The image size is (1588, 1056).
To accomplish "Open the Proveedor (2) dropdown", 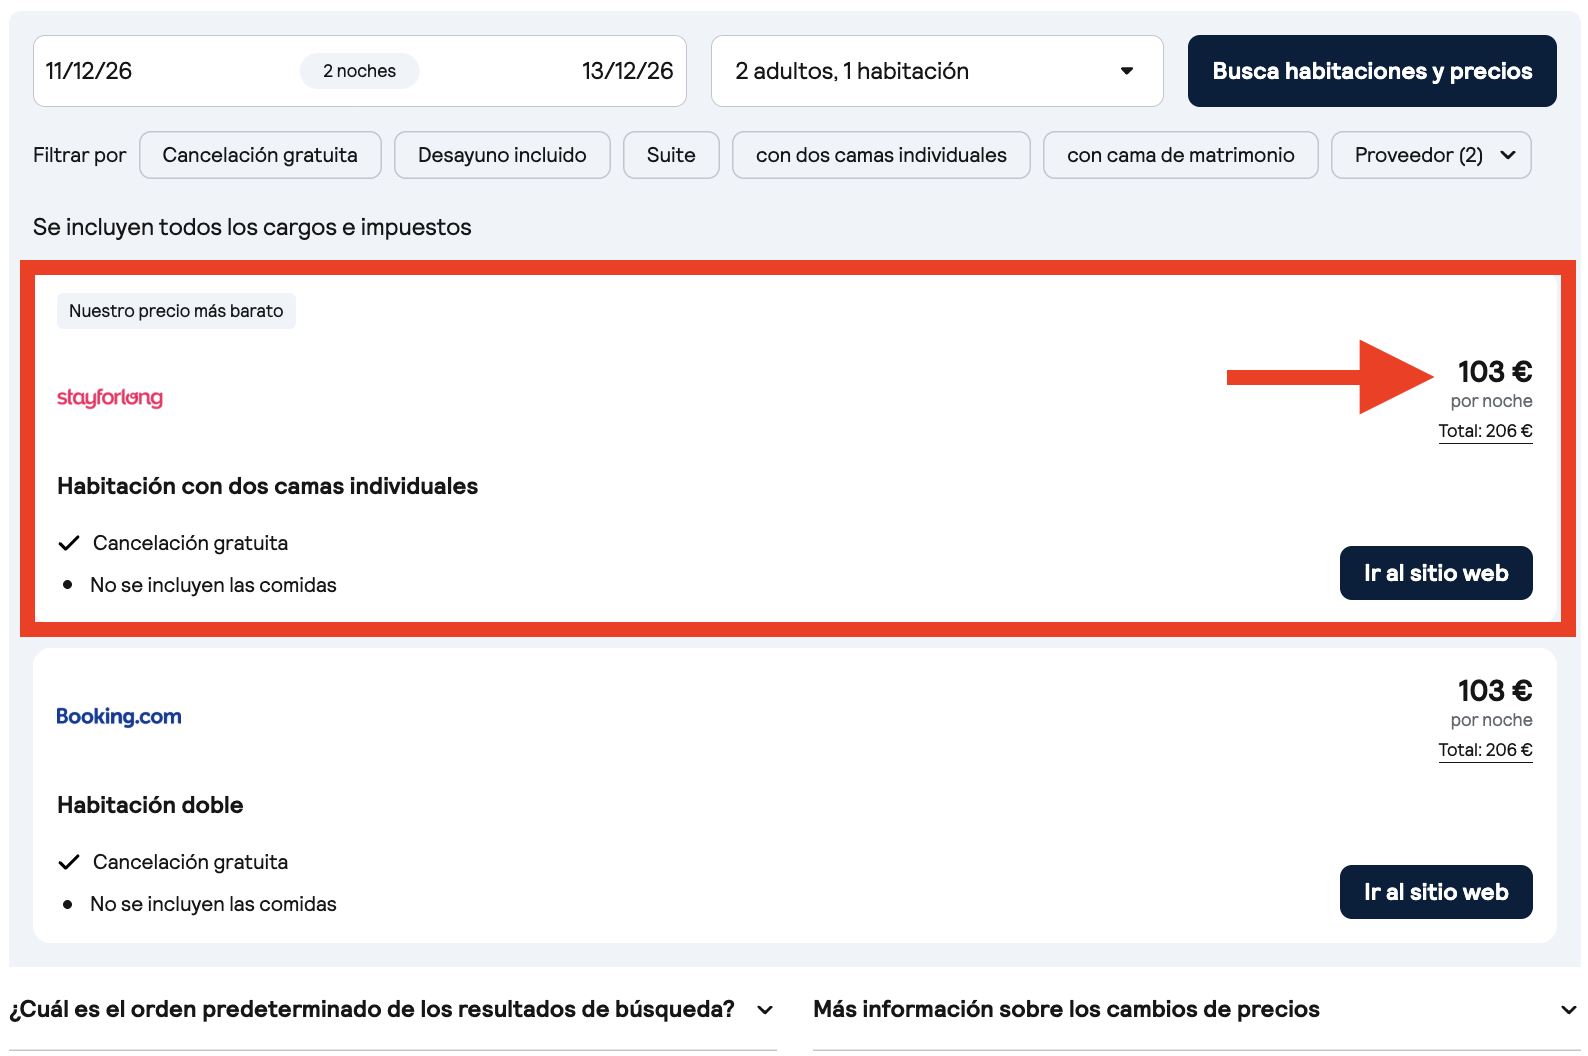I will 1431,155.
